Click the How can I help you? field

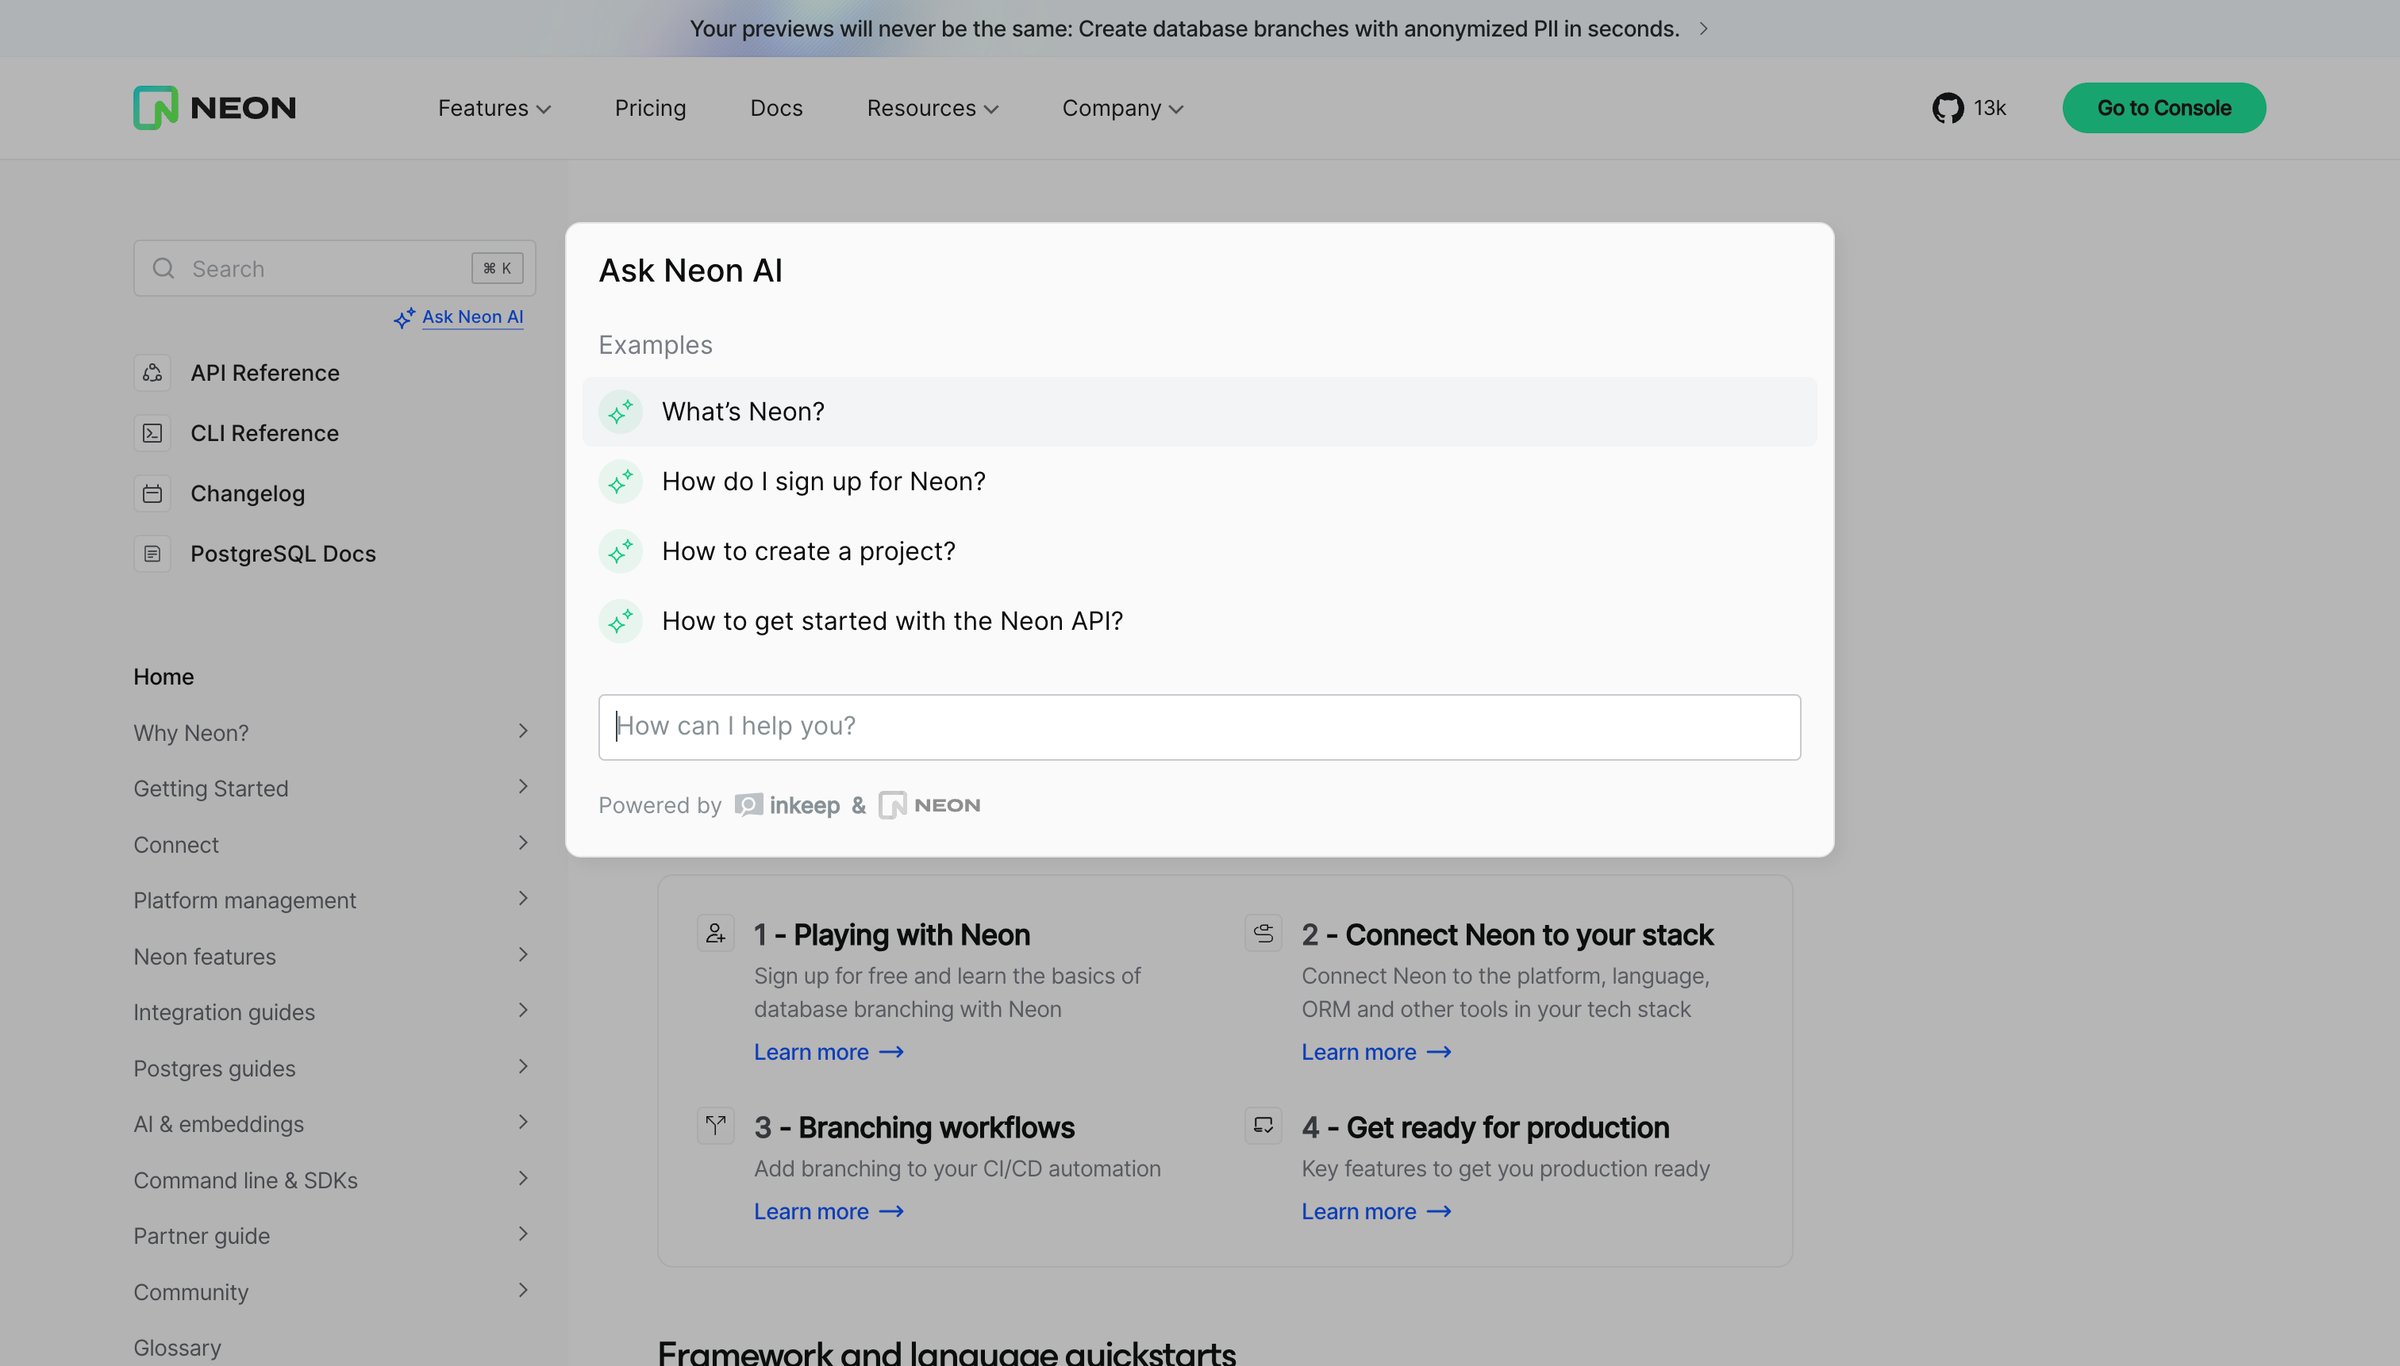1199,727
